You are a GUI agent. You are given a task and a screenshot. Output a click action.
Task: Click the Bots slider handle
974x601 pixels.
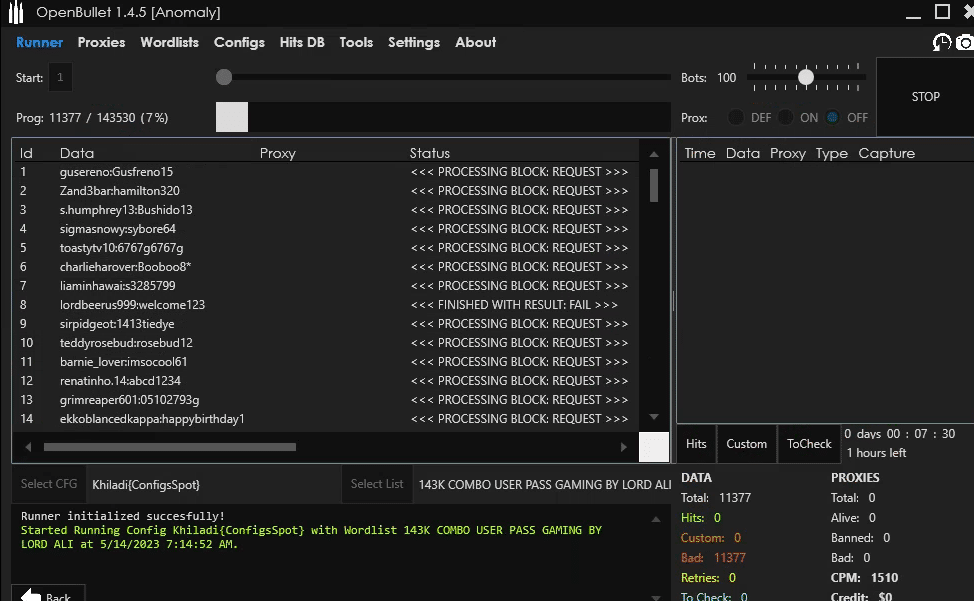pyautogui.click(x=806, y=77)
